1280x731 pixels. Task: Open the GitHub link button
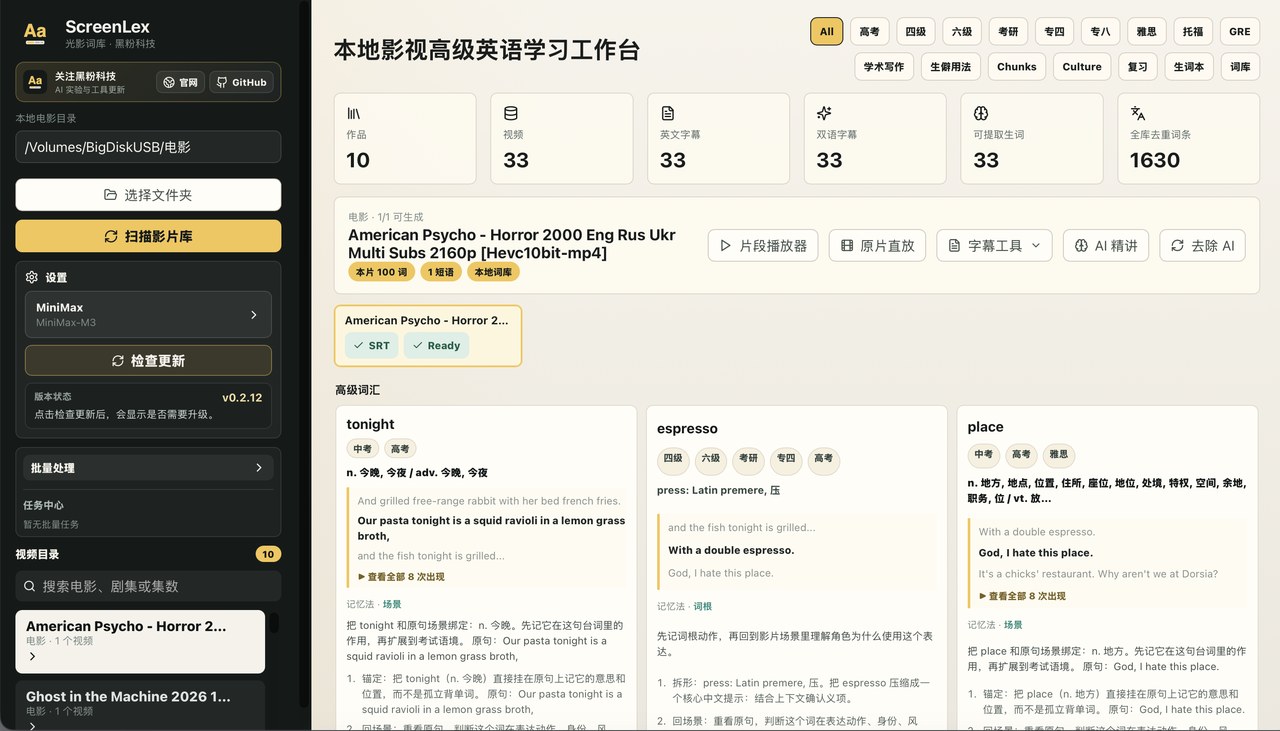click(241, 82)
